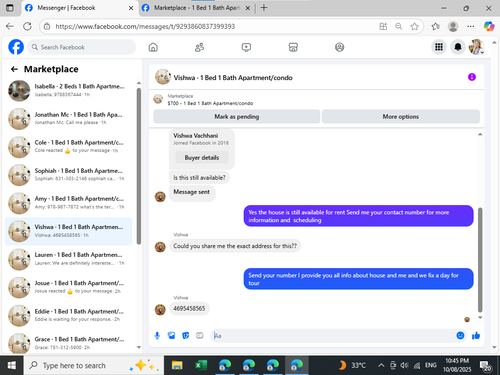Screen dimensions: 500x375
Task: Send a thumbs-up like
Action: tap(476, 335)
